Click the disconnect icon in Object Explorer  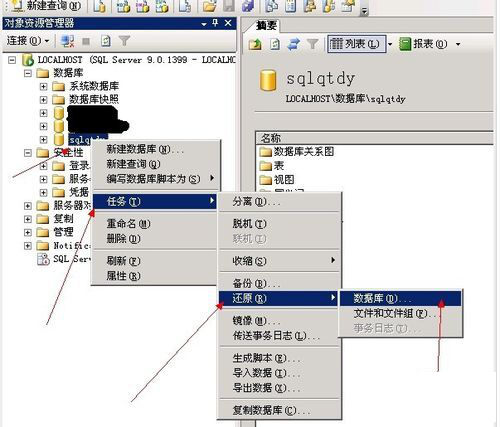[x=67, y=41]
